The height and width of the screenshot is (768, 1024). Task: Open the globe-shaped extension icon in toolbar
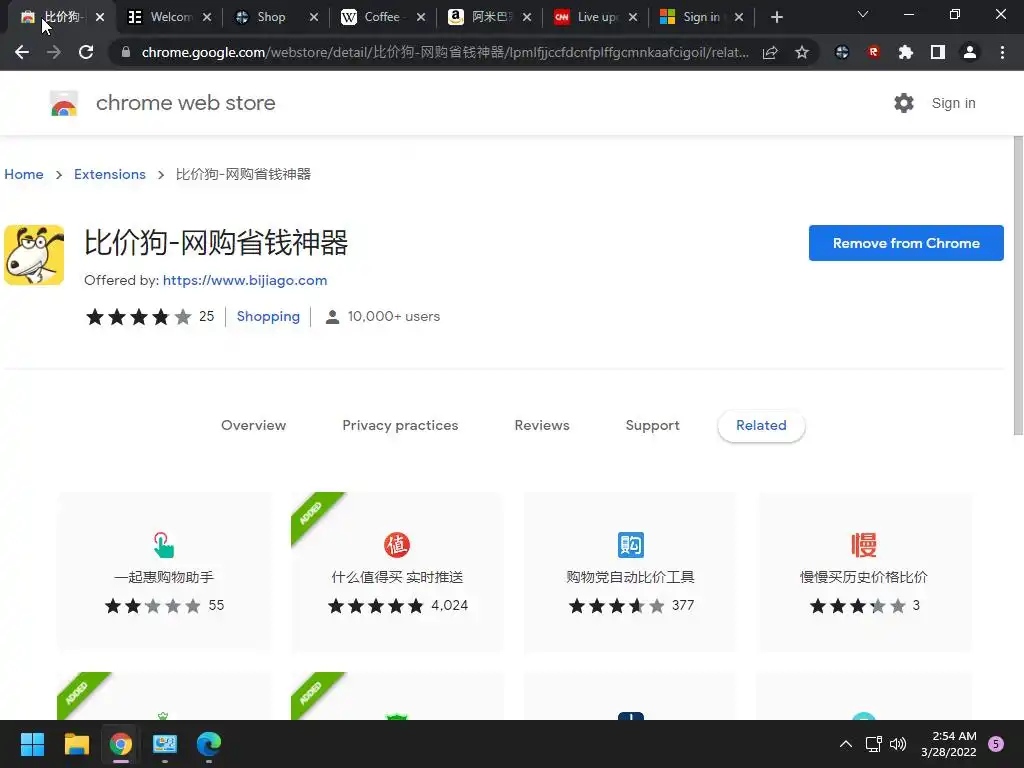[842, 52]
